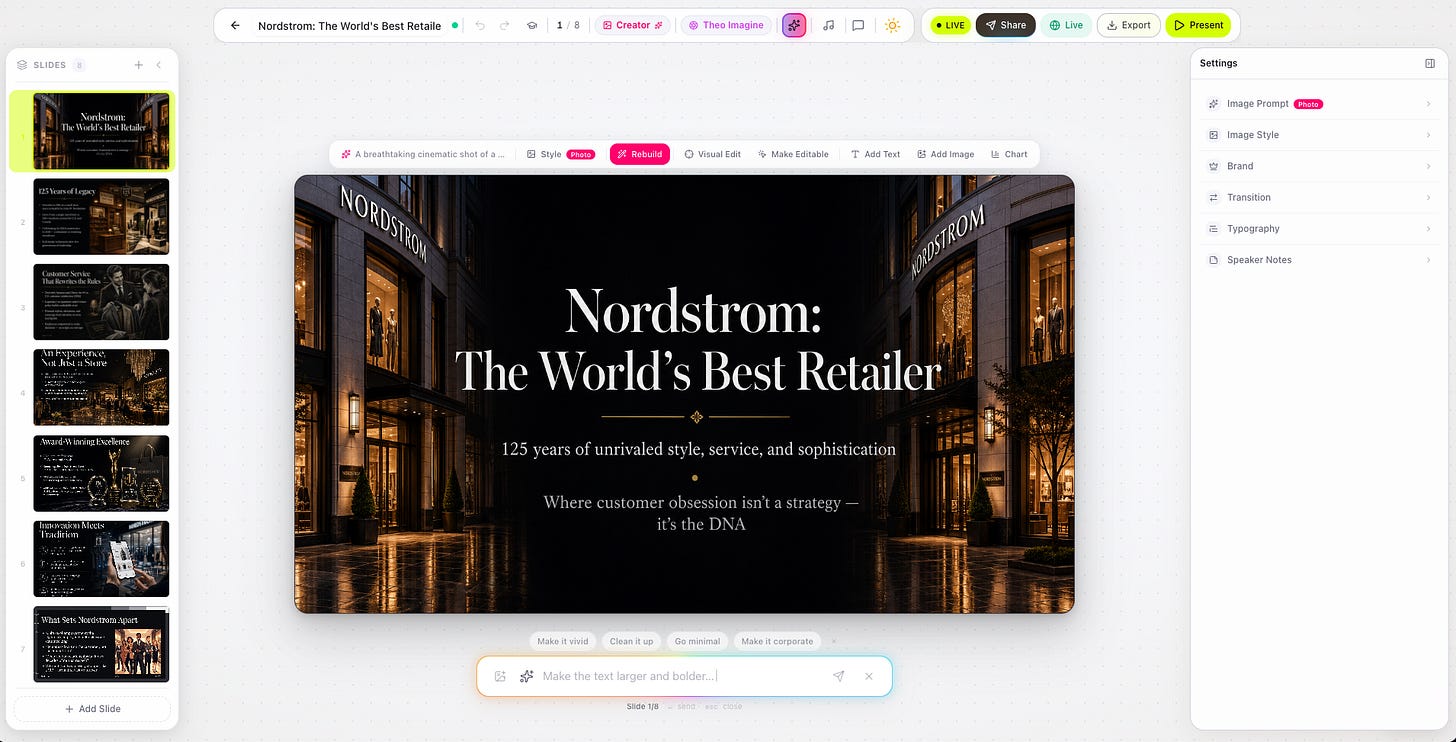Start the slideshow with Present
This screenshot has height=742, width=1456.
[x=1198, y=25]
